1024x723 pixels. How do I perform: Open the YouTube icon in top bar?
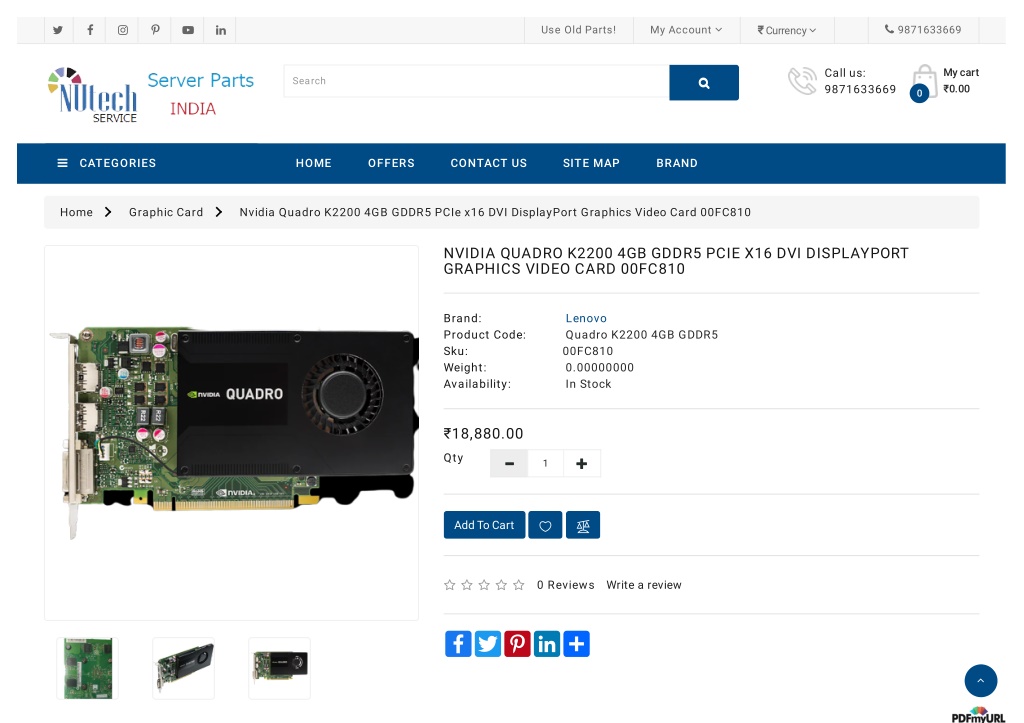click(x=188, y=30)
